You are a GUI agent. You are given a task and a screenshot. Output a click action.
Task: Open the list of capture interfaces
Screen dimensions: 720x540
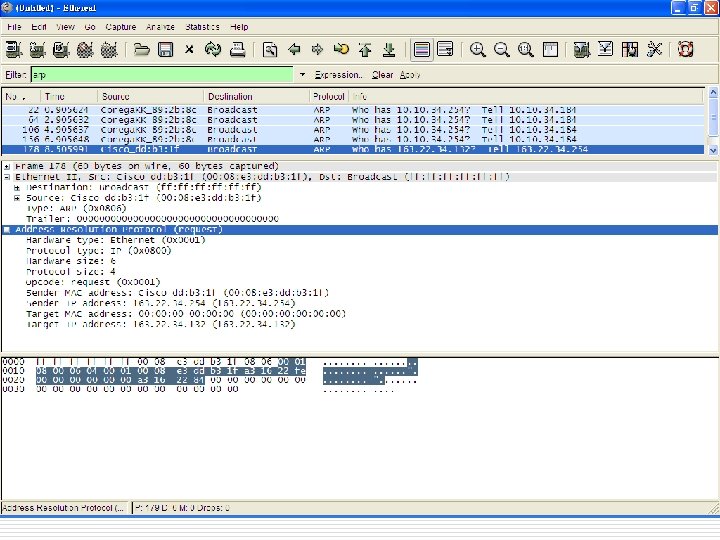coord(13,49)
